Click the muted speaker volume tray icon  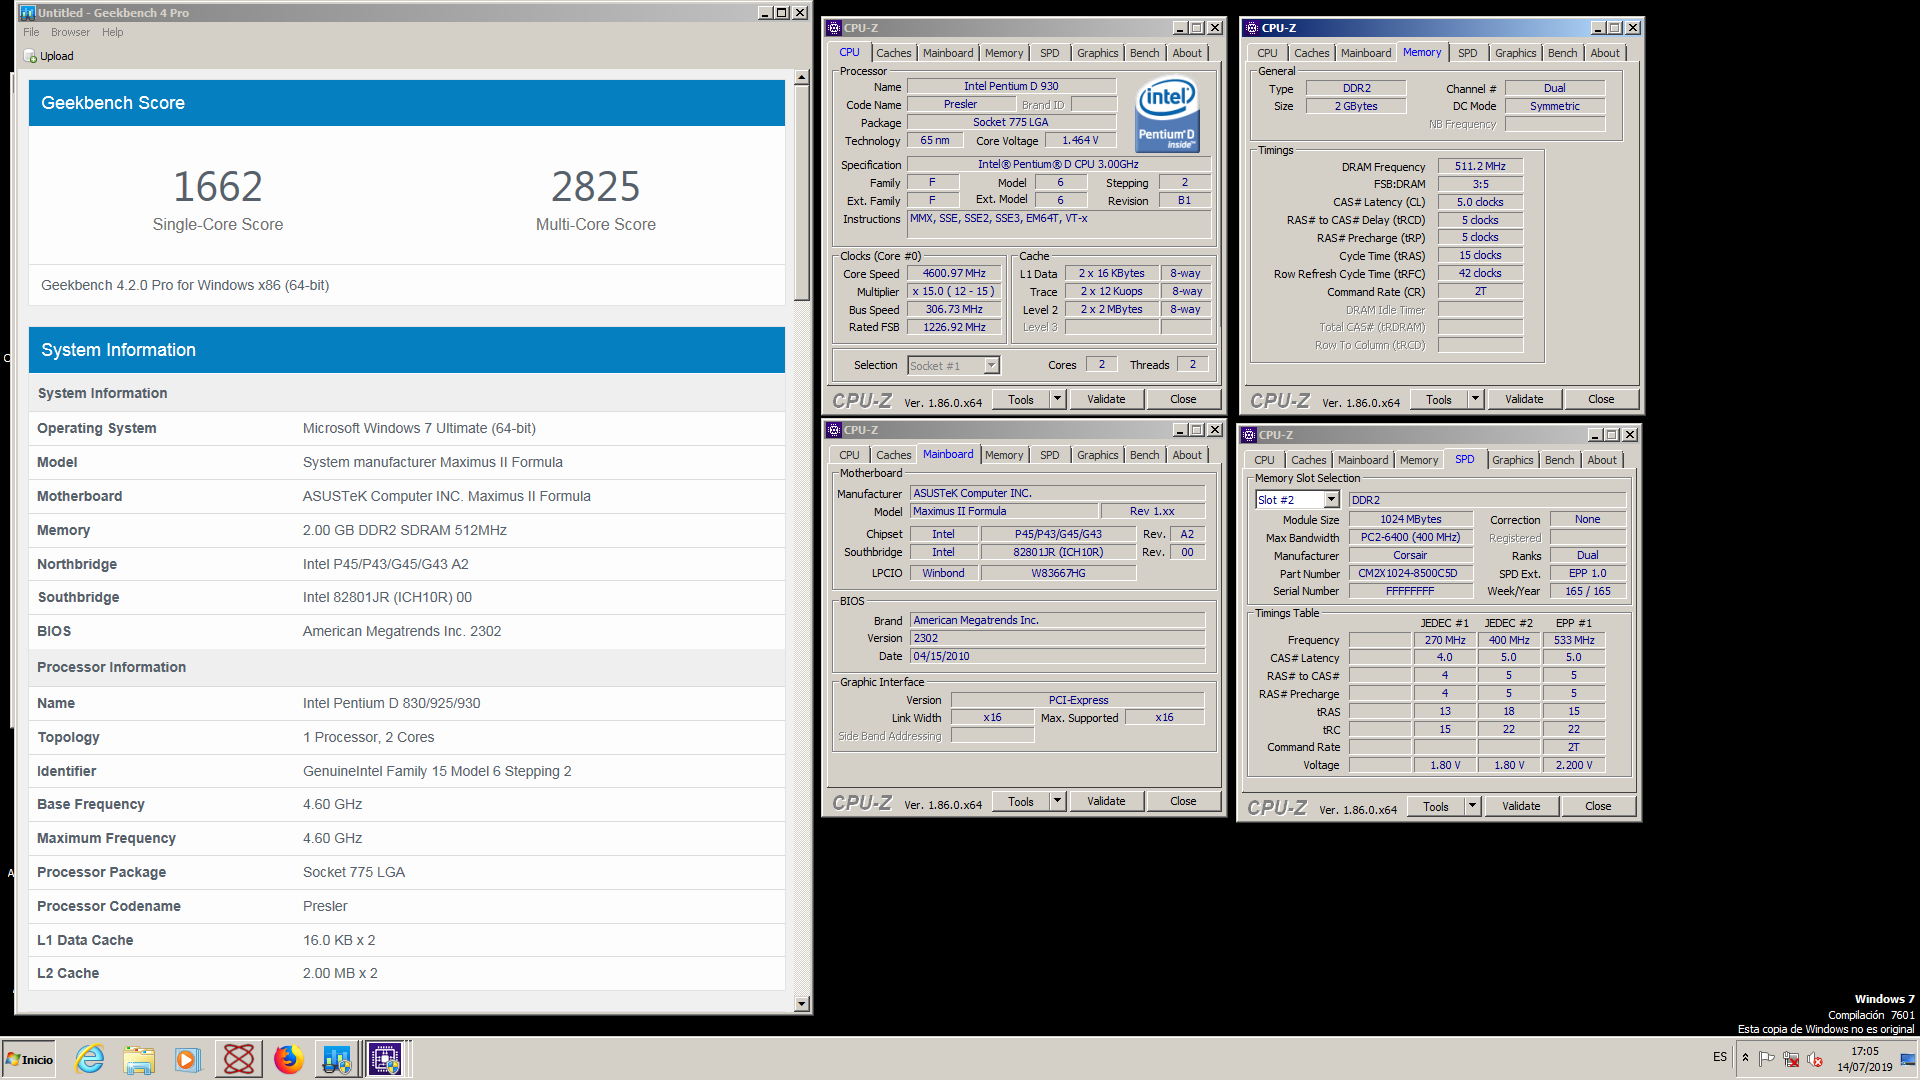(x=1815, y=1059)
